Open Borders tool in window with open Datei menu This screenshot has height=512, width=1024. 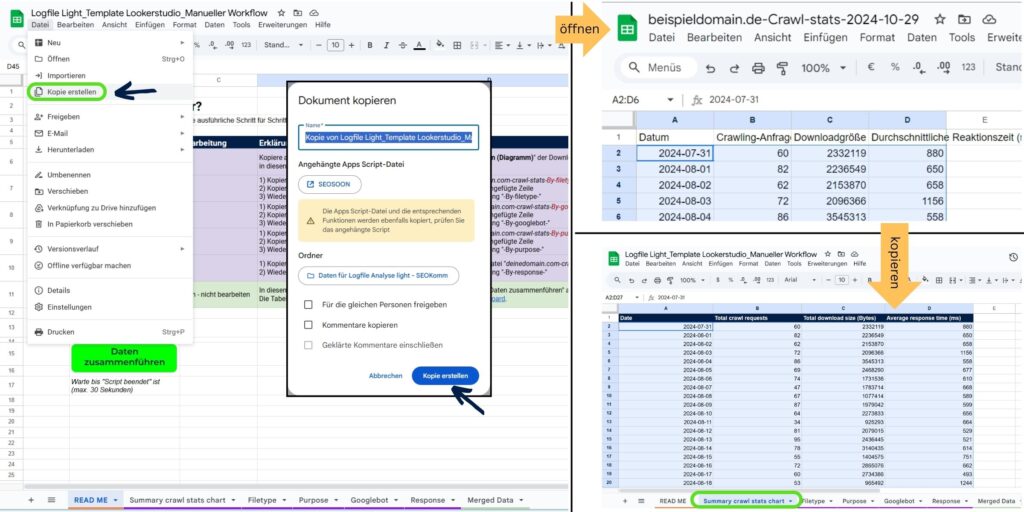[x=457, y=45]
